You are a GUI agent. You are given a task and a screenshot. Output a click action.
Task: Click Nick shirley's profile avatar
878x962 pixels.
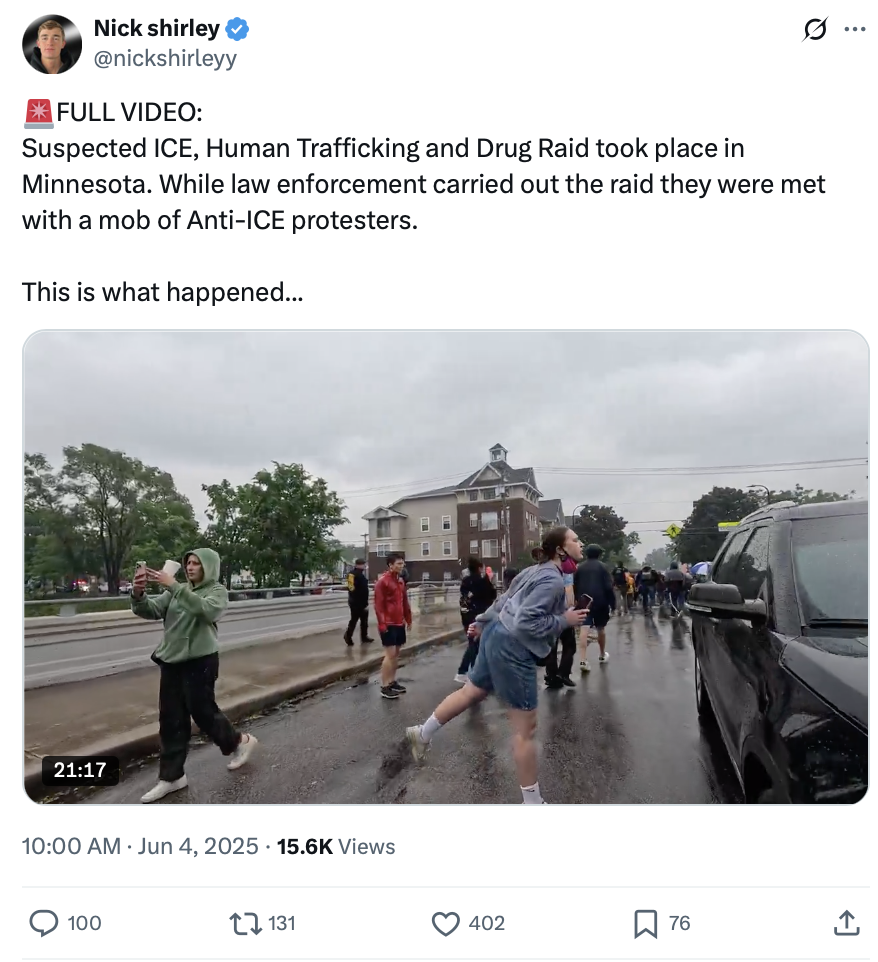click(x=51, y=44)
